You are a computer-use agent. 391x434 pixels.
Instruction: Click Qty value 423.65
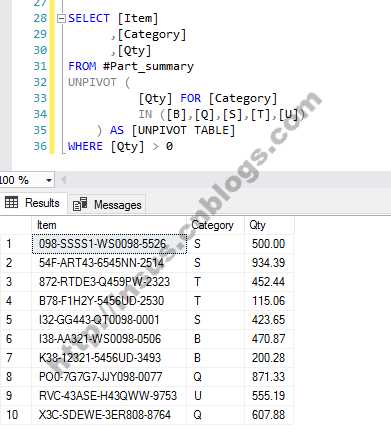coord(269,320)
